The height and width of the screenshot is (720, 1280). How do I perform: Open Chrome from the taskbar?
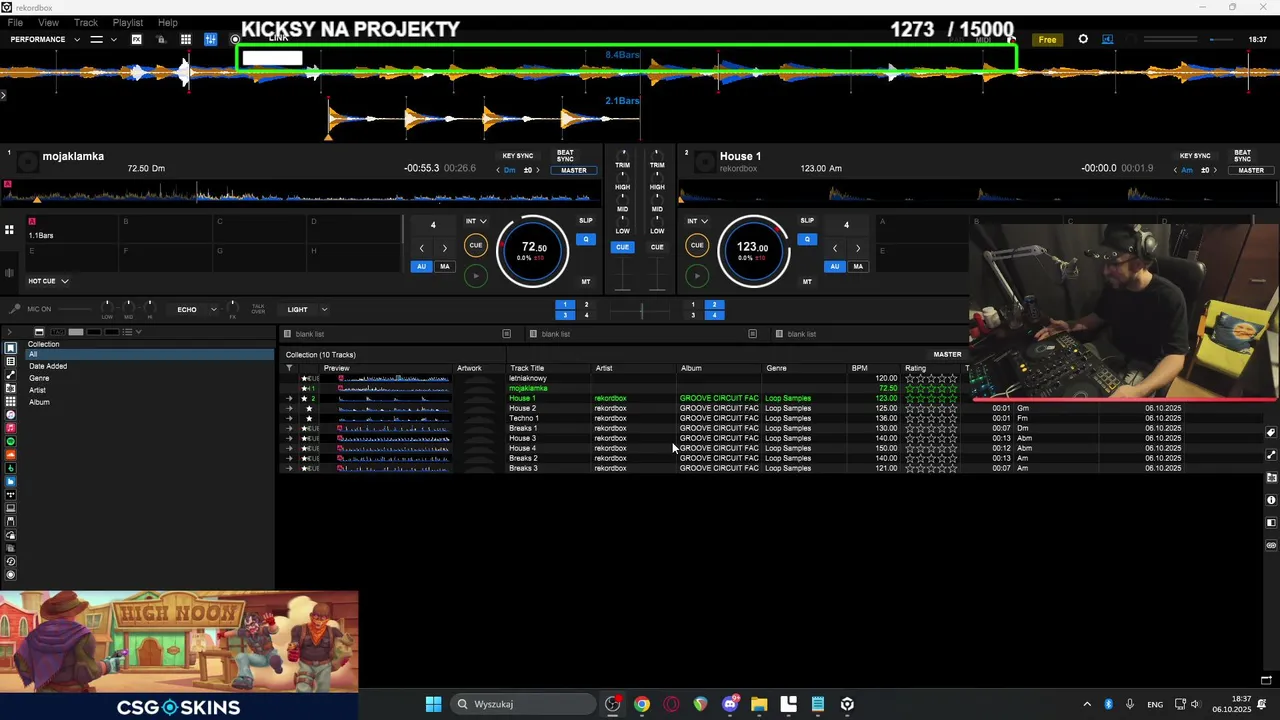tap(642, 704)
